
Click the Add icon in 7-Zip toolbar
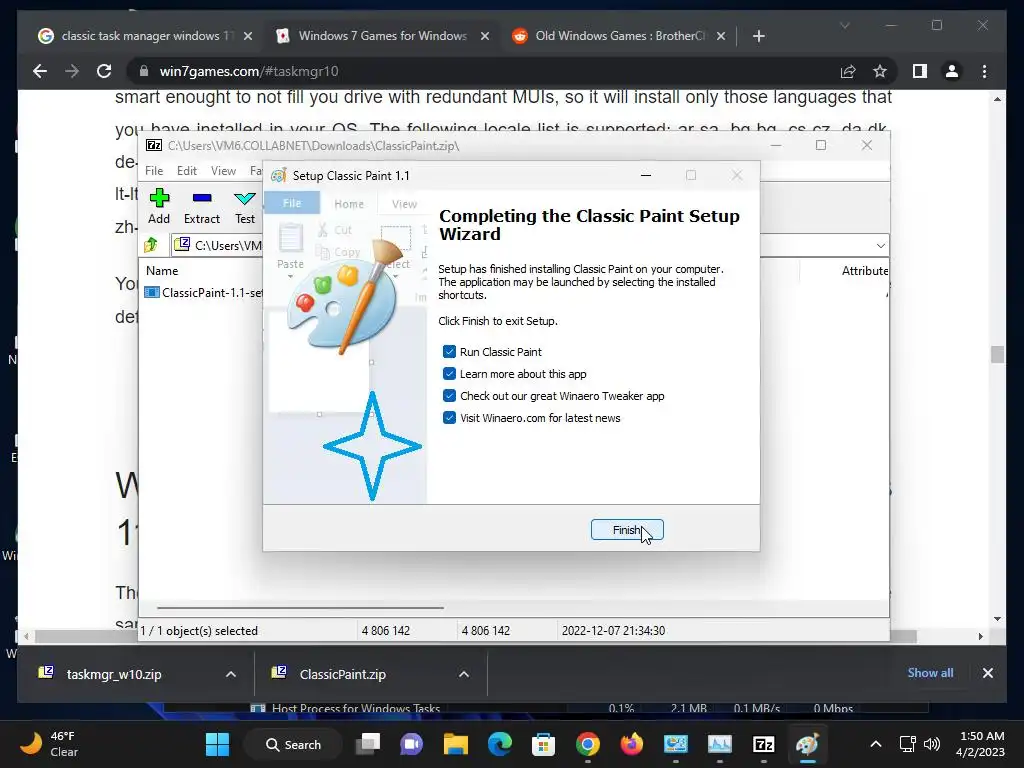click(x=159, y=206)
